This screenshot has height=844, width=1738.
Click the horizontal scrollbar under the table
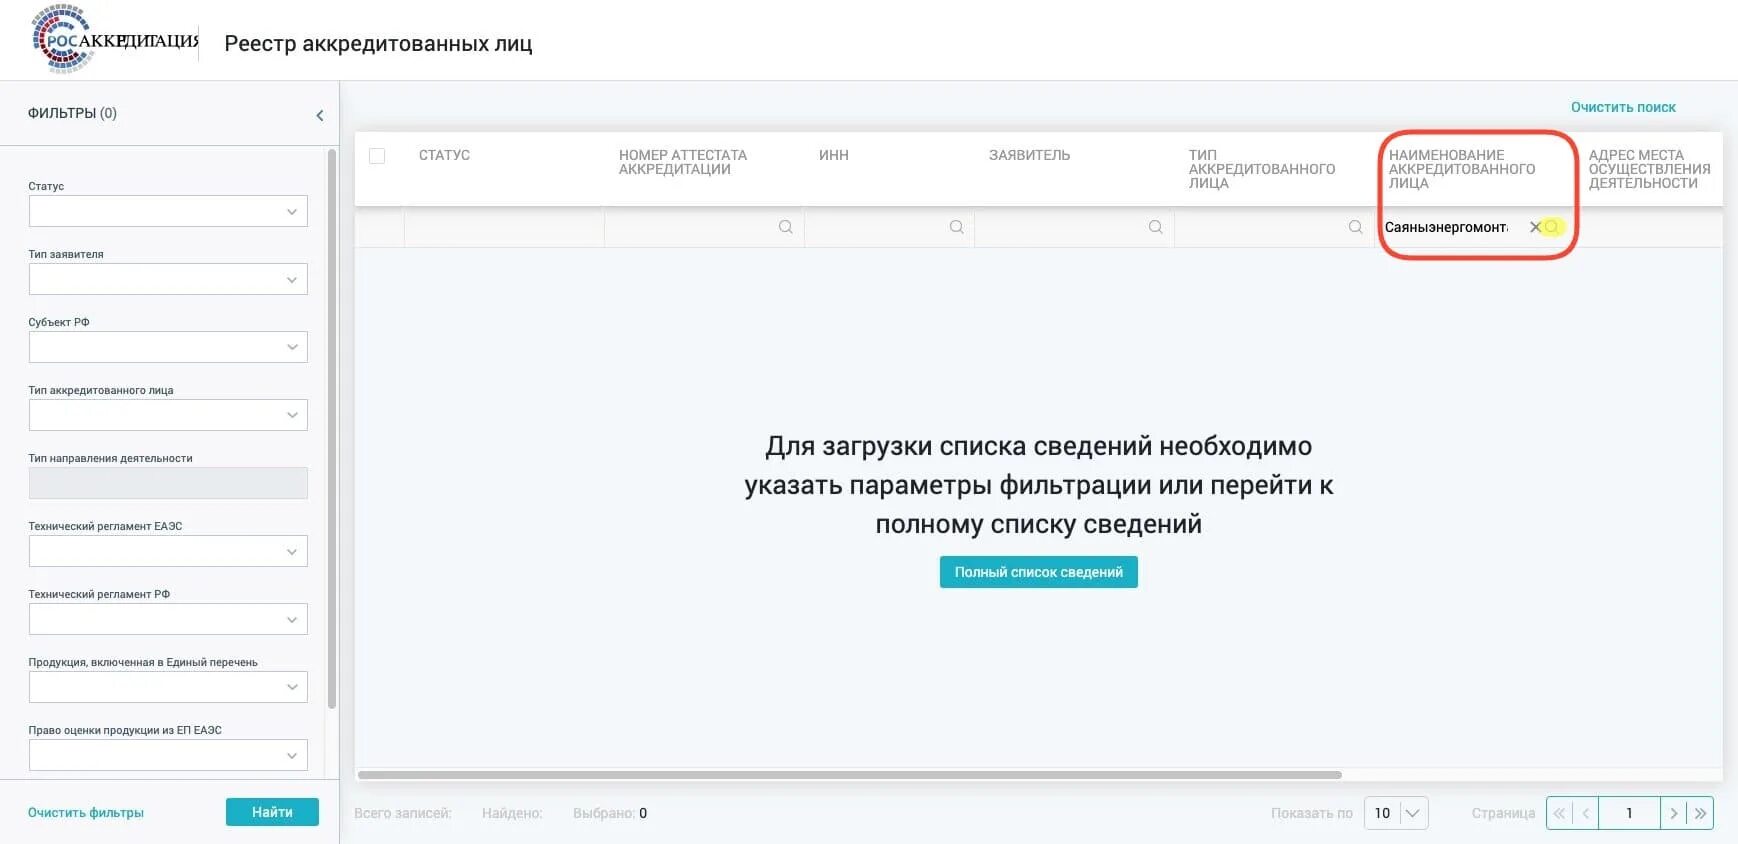point(849,775)
